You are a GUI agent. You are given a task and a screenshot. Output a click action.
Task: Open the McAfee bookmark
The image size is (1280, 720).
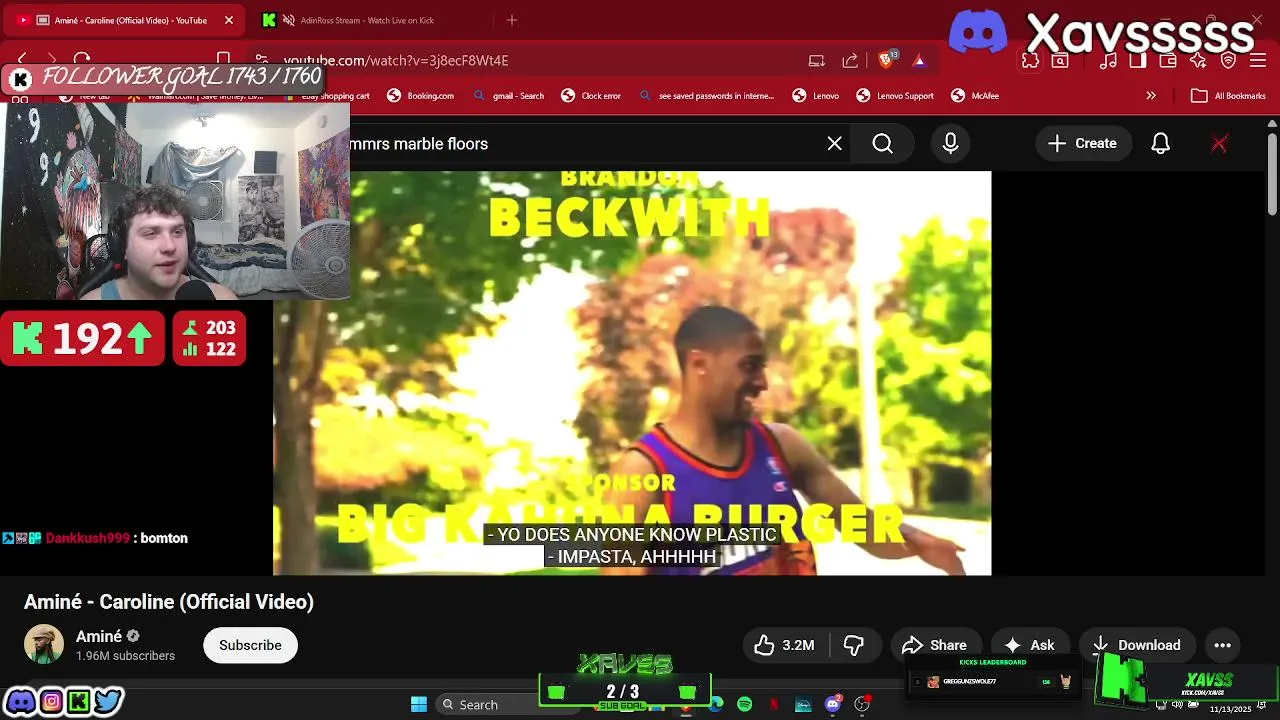point(975,96)
